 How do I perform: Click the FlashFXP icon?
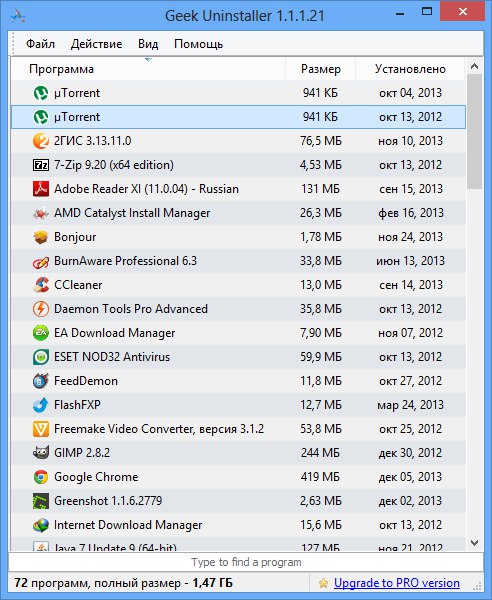(x=41, y=405)
